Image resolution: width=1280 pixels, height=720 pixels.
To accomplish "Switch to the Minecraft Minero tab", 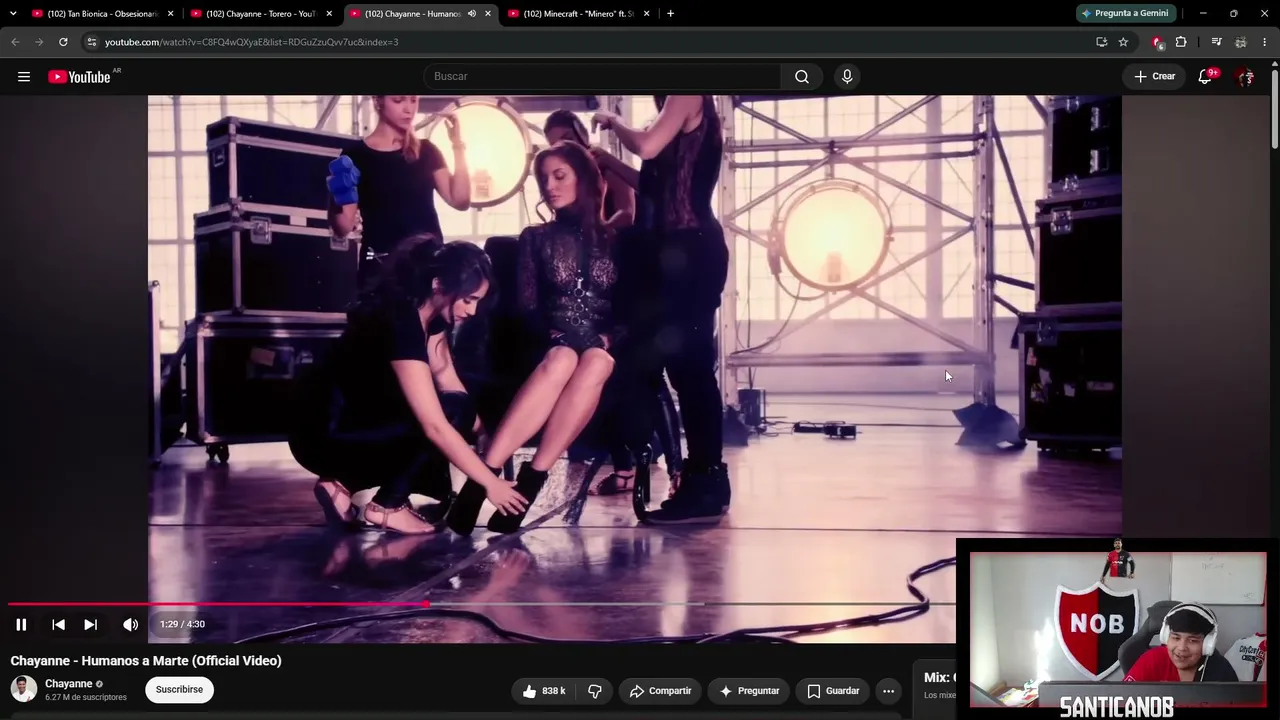I will pyautogui.click(x=578, y=14).
